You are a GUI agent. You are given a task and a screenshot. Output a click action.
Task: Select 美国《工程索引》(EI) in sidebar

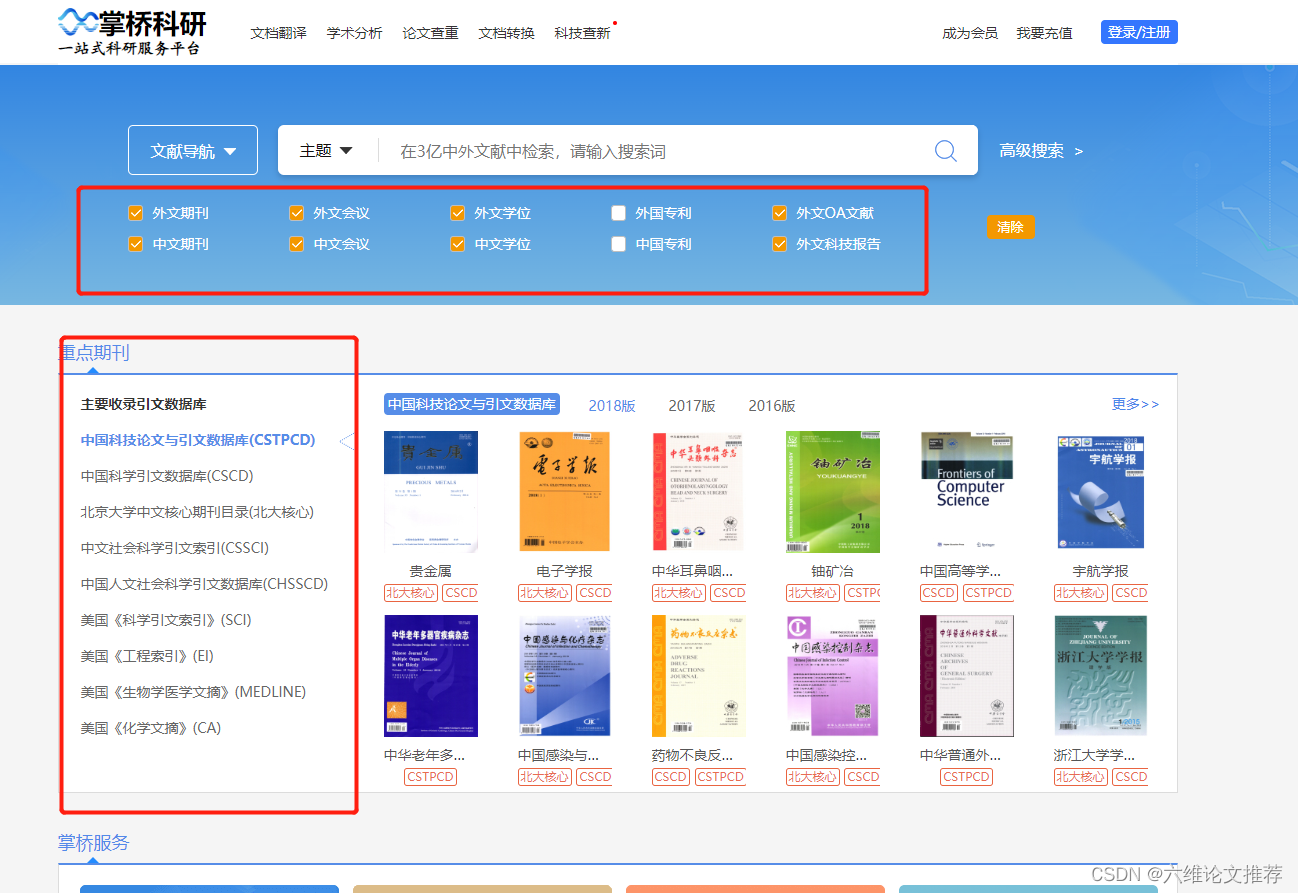[147, 656]
